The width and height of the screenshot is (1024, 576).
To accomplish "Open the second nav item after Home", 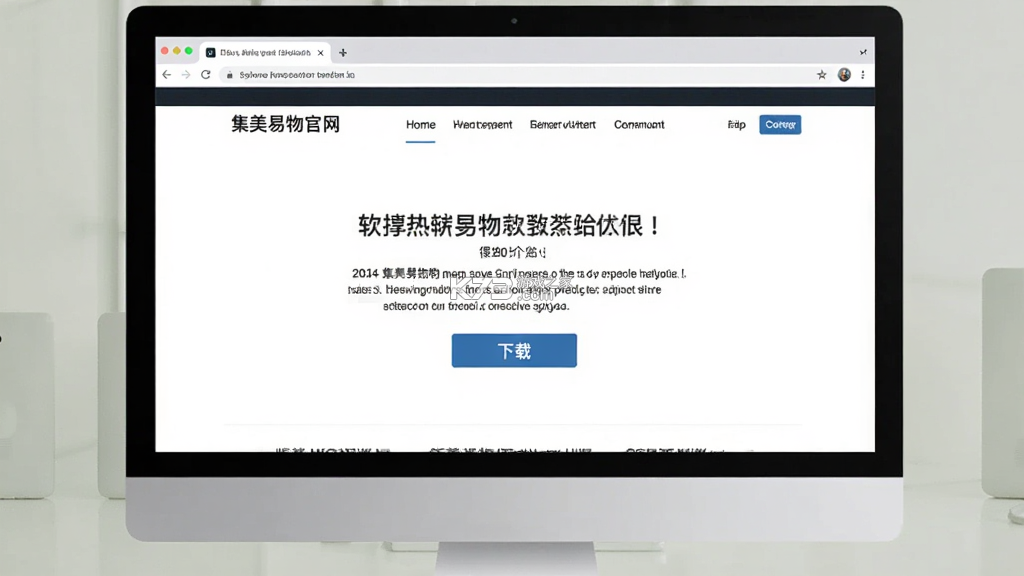I will point(483,125).
